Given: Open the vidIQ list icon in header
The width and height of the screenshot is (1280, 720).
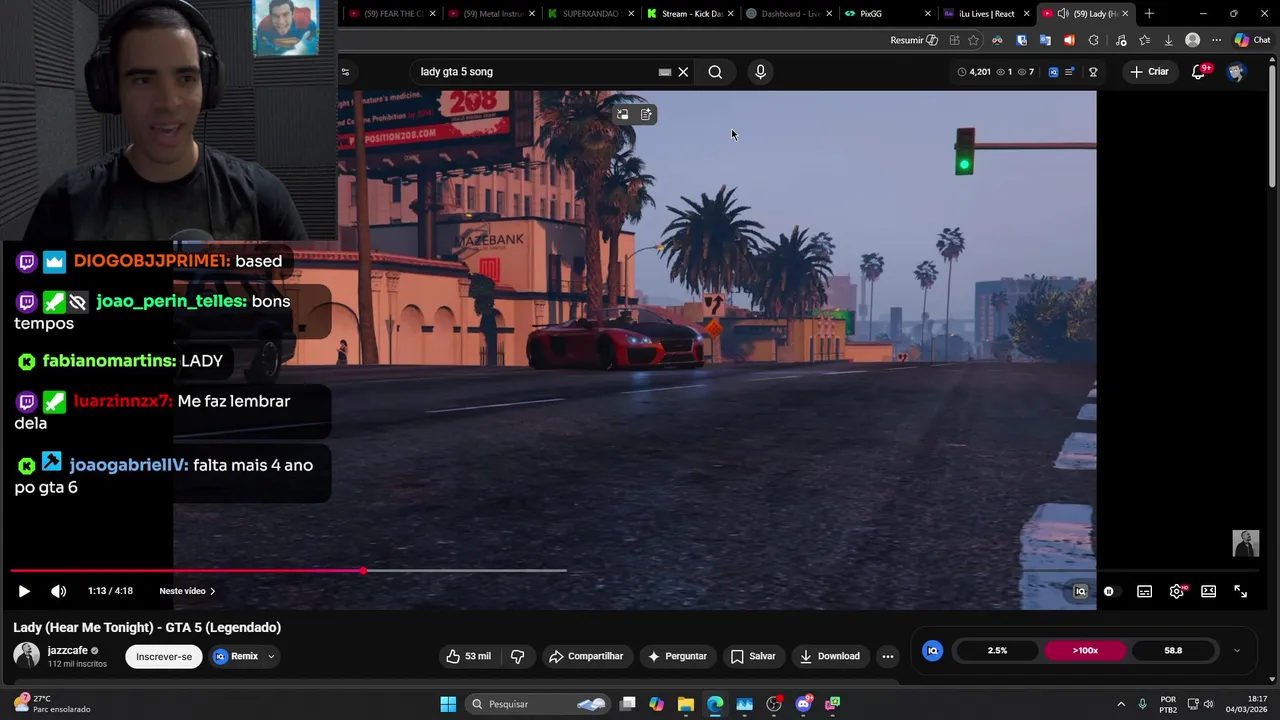Looking at the screenshot, I should click(1070, 72).
